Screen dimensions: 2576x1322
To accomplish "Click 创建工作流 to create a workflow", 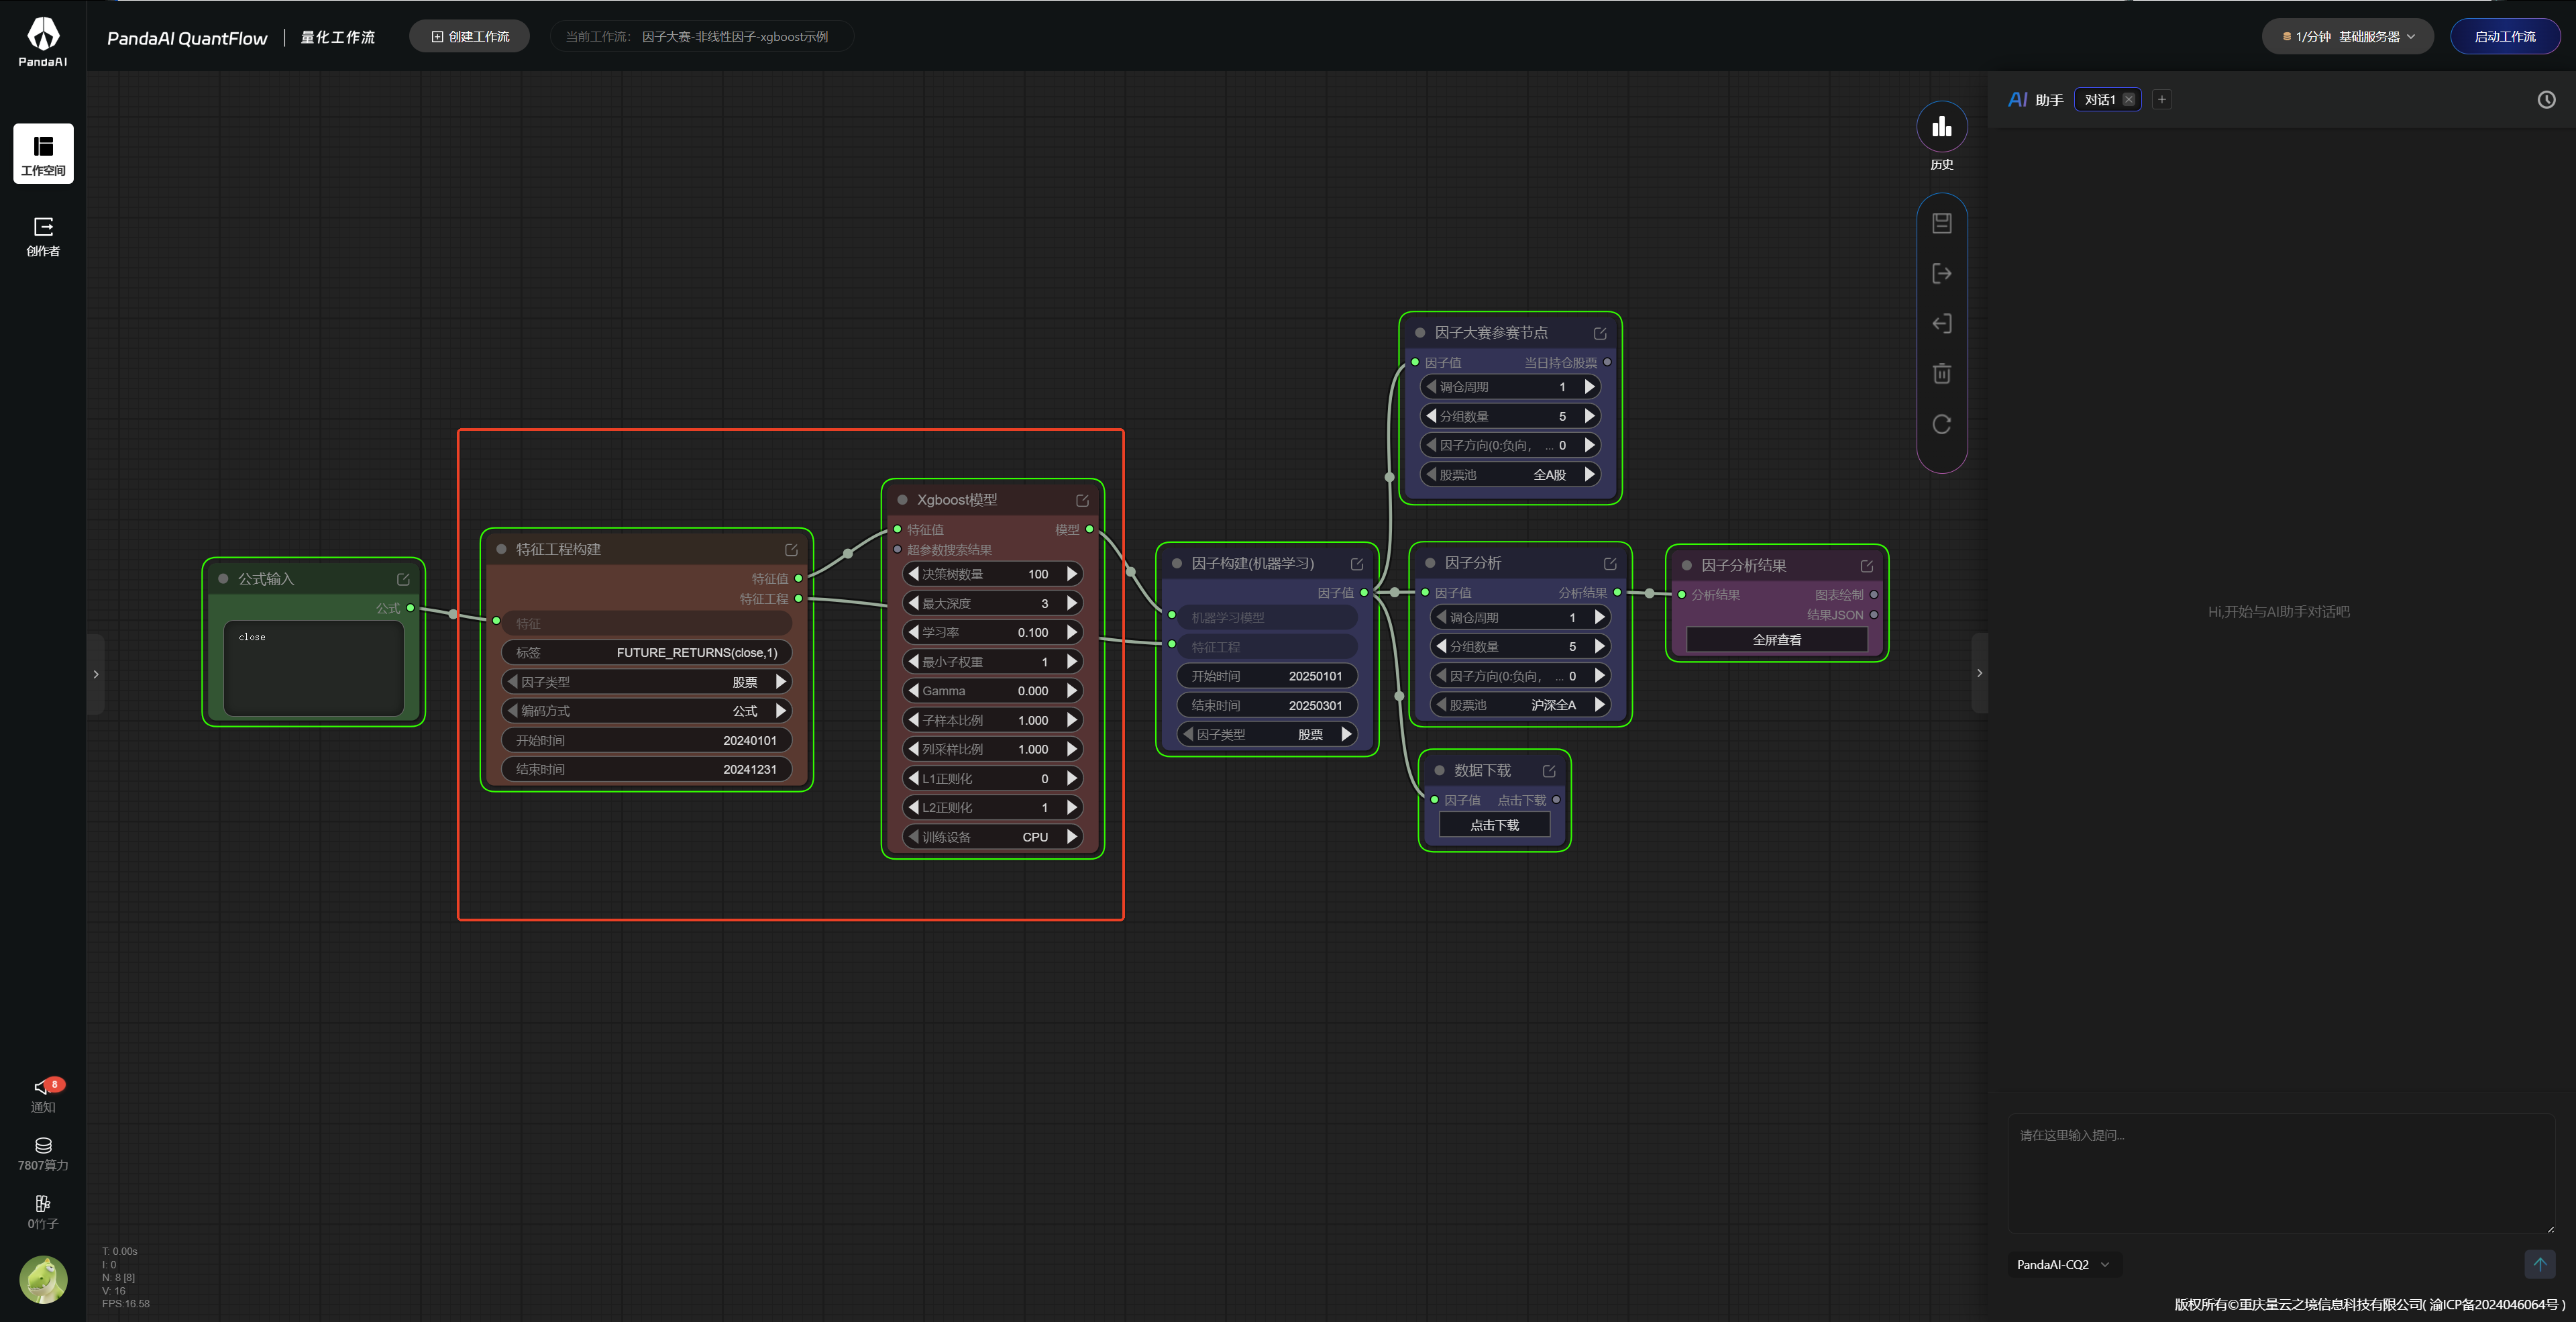I will [x=470, y=37].
